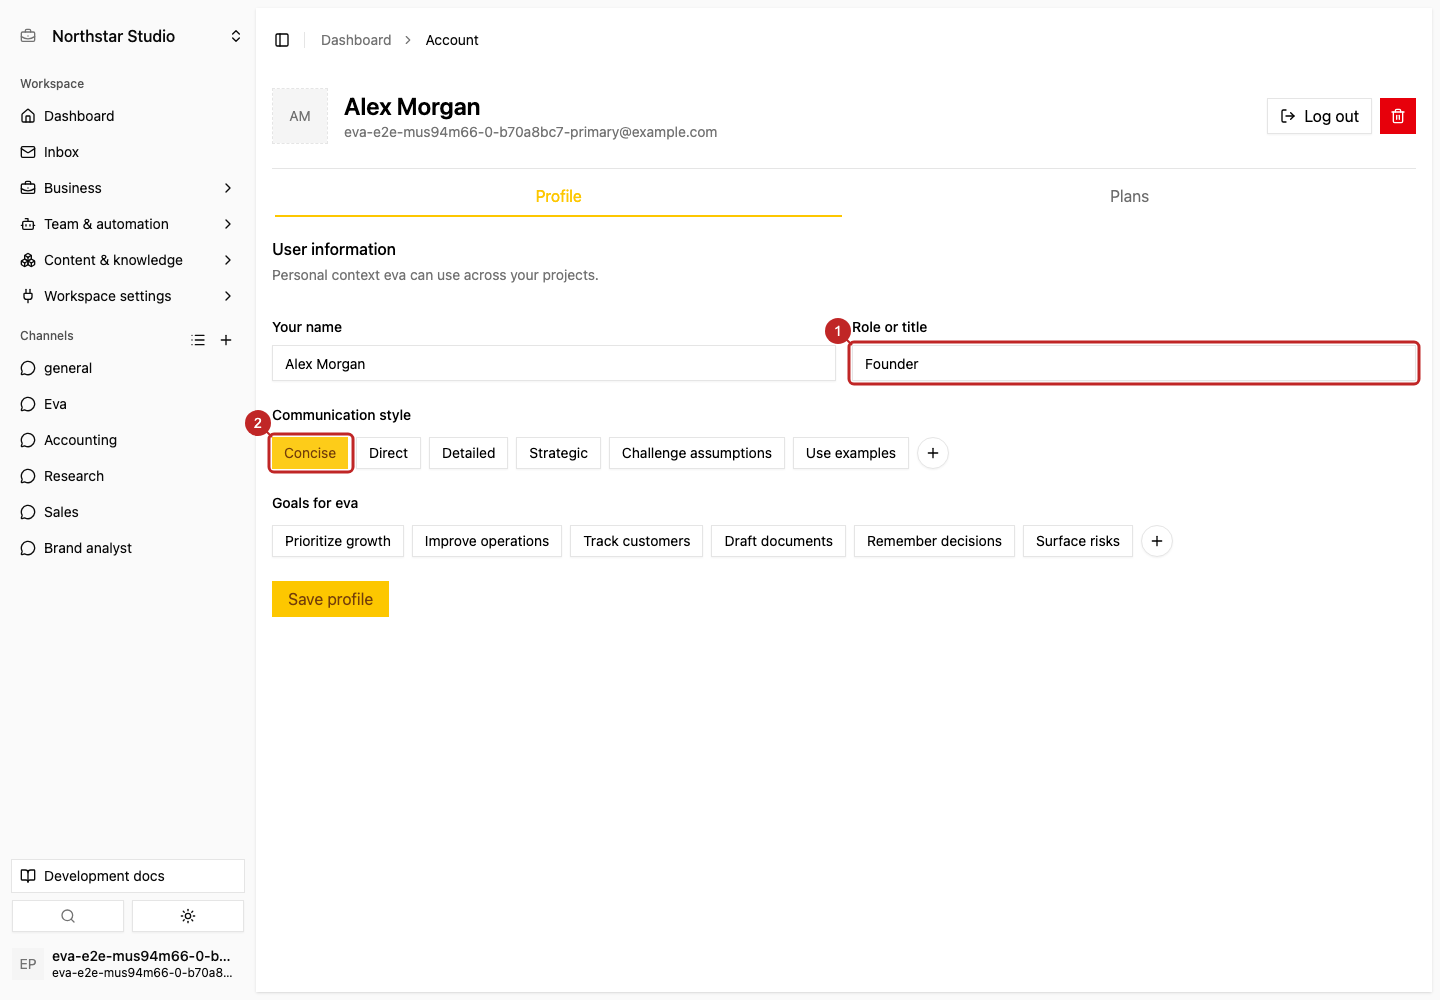Select the Profile tab

pos(558,196)
